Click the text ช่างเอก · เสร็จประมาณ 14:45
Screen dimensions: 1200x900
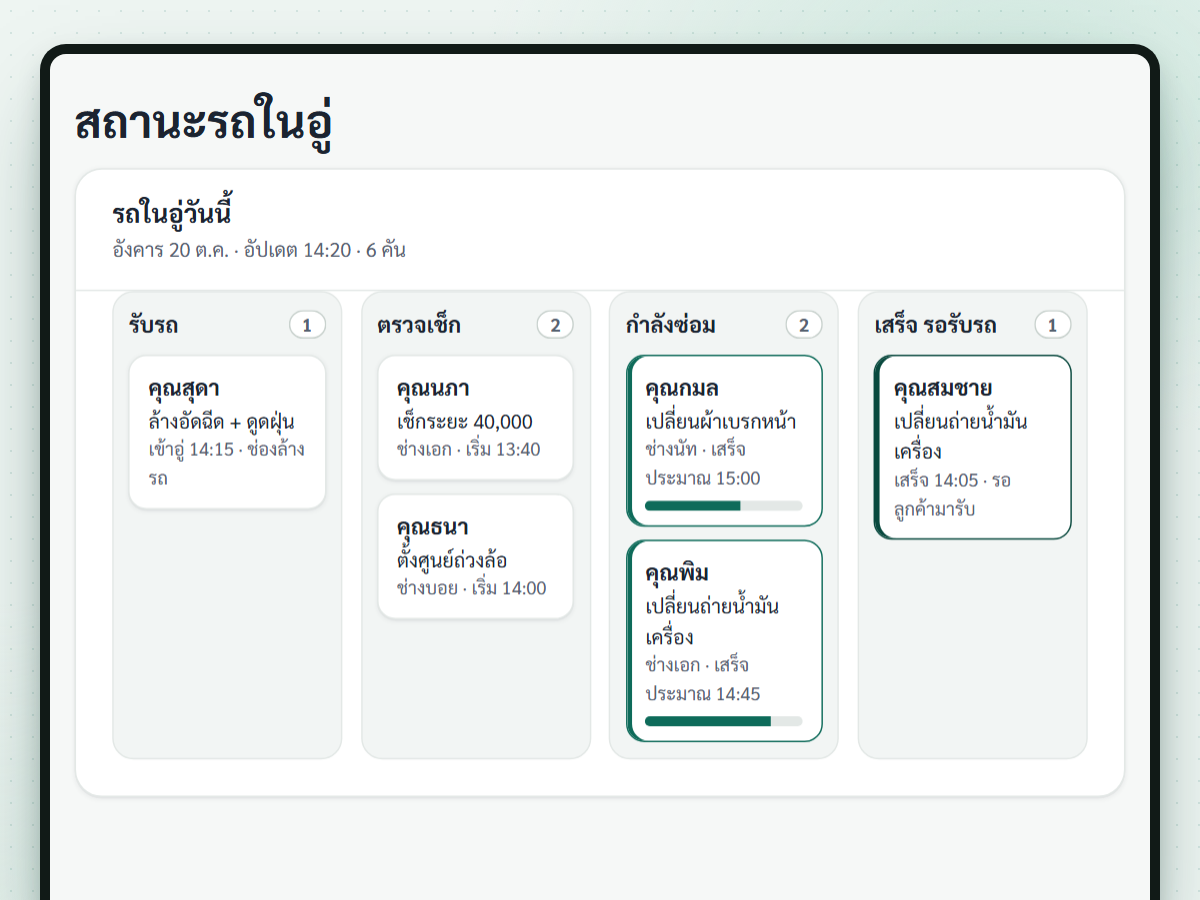[x=703, y=680]
